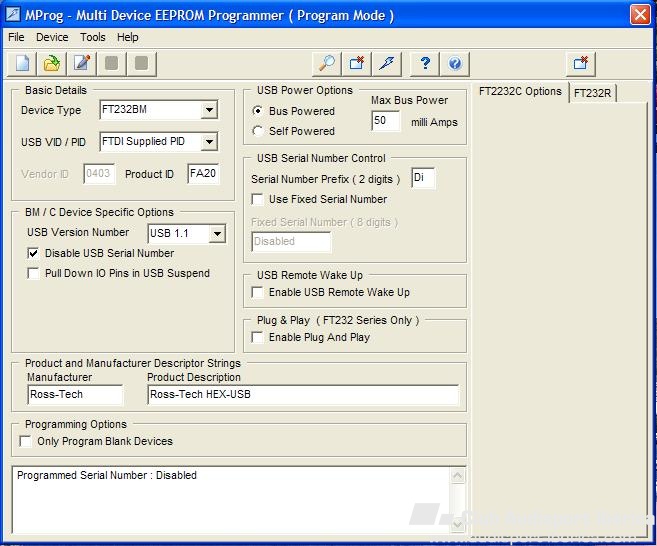
Task: Click the Vendor ID field
Action: [99, 173]
